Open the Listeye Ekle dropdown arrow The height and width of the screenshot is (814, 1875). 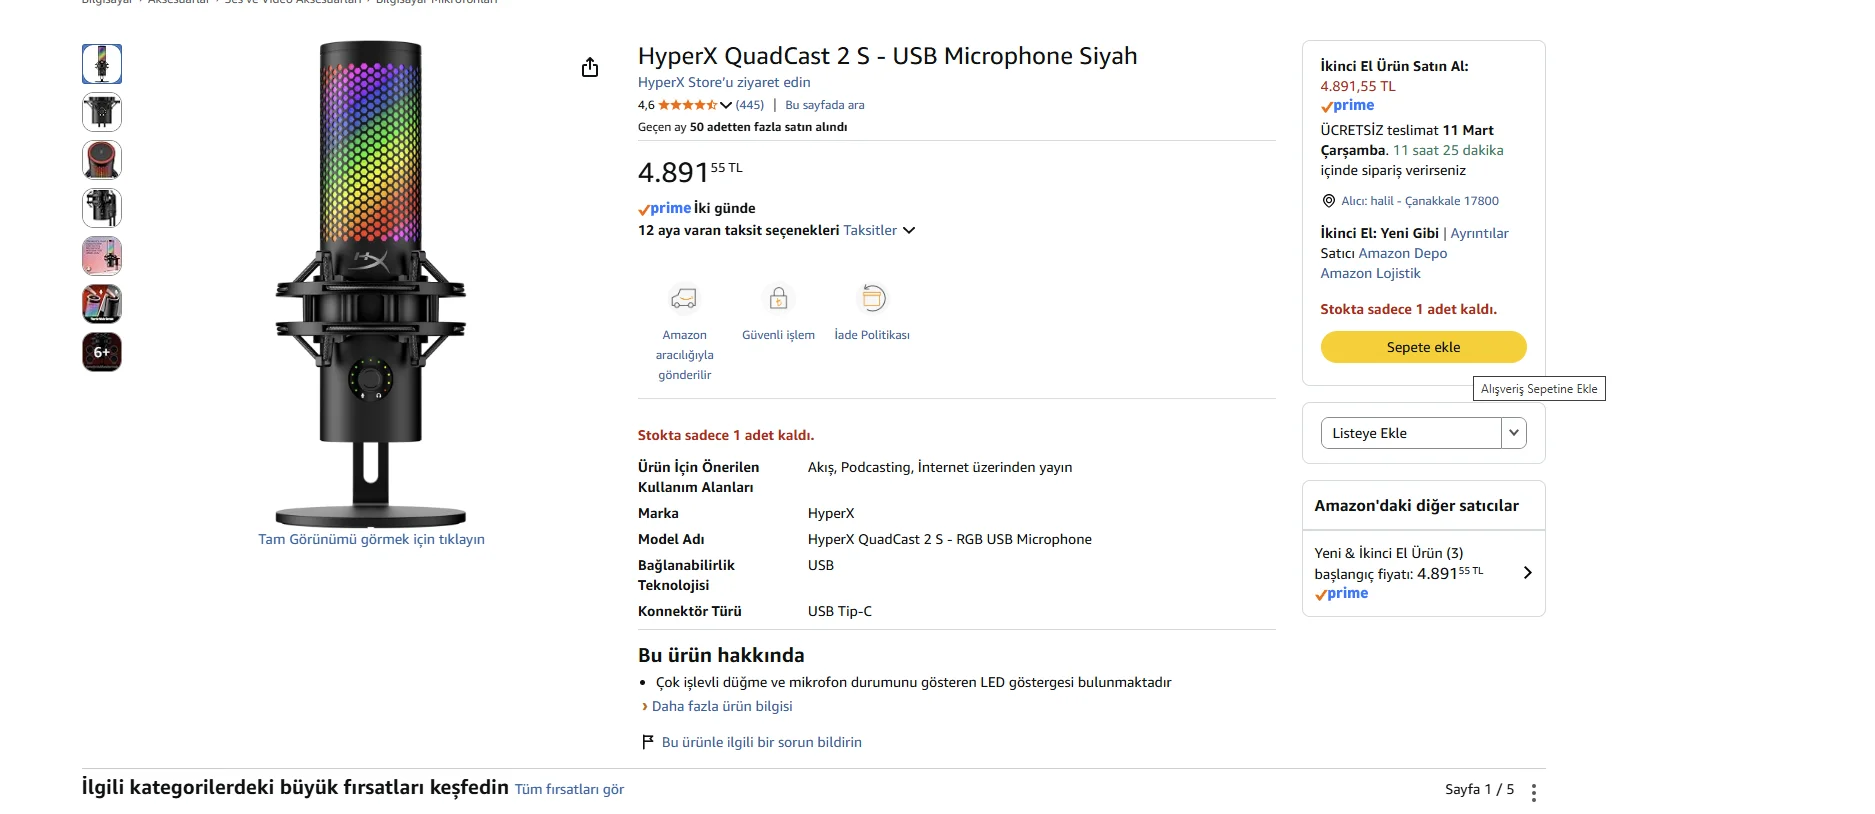click(1513, 433)
